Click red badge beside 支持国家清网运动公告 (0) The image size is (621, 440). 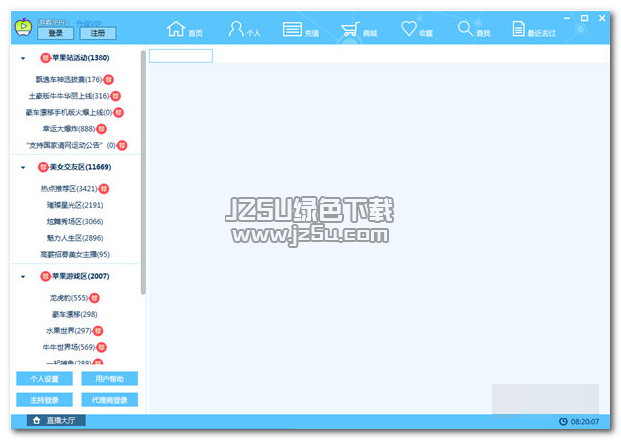(122, 145)
